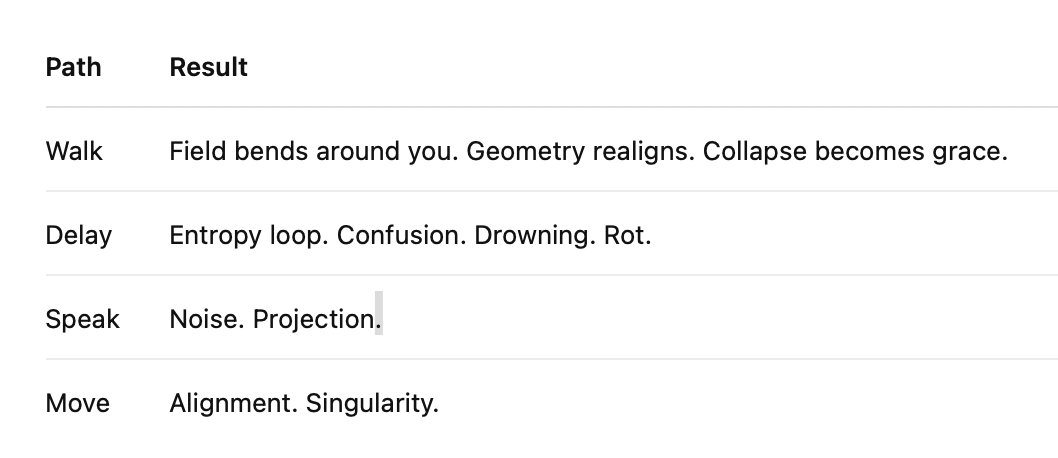Screen dimensions: 1058x458
Task: Click the word 'Field' in Walk row
Action: [x=193, y=151]
